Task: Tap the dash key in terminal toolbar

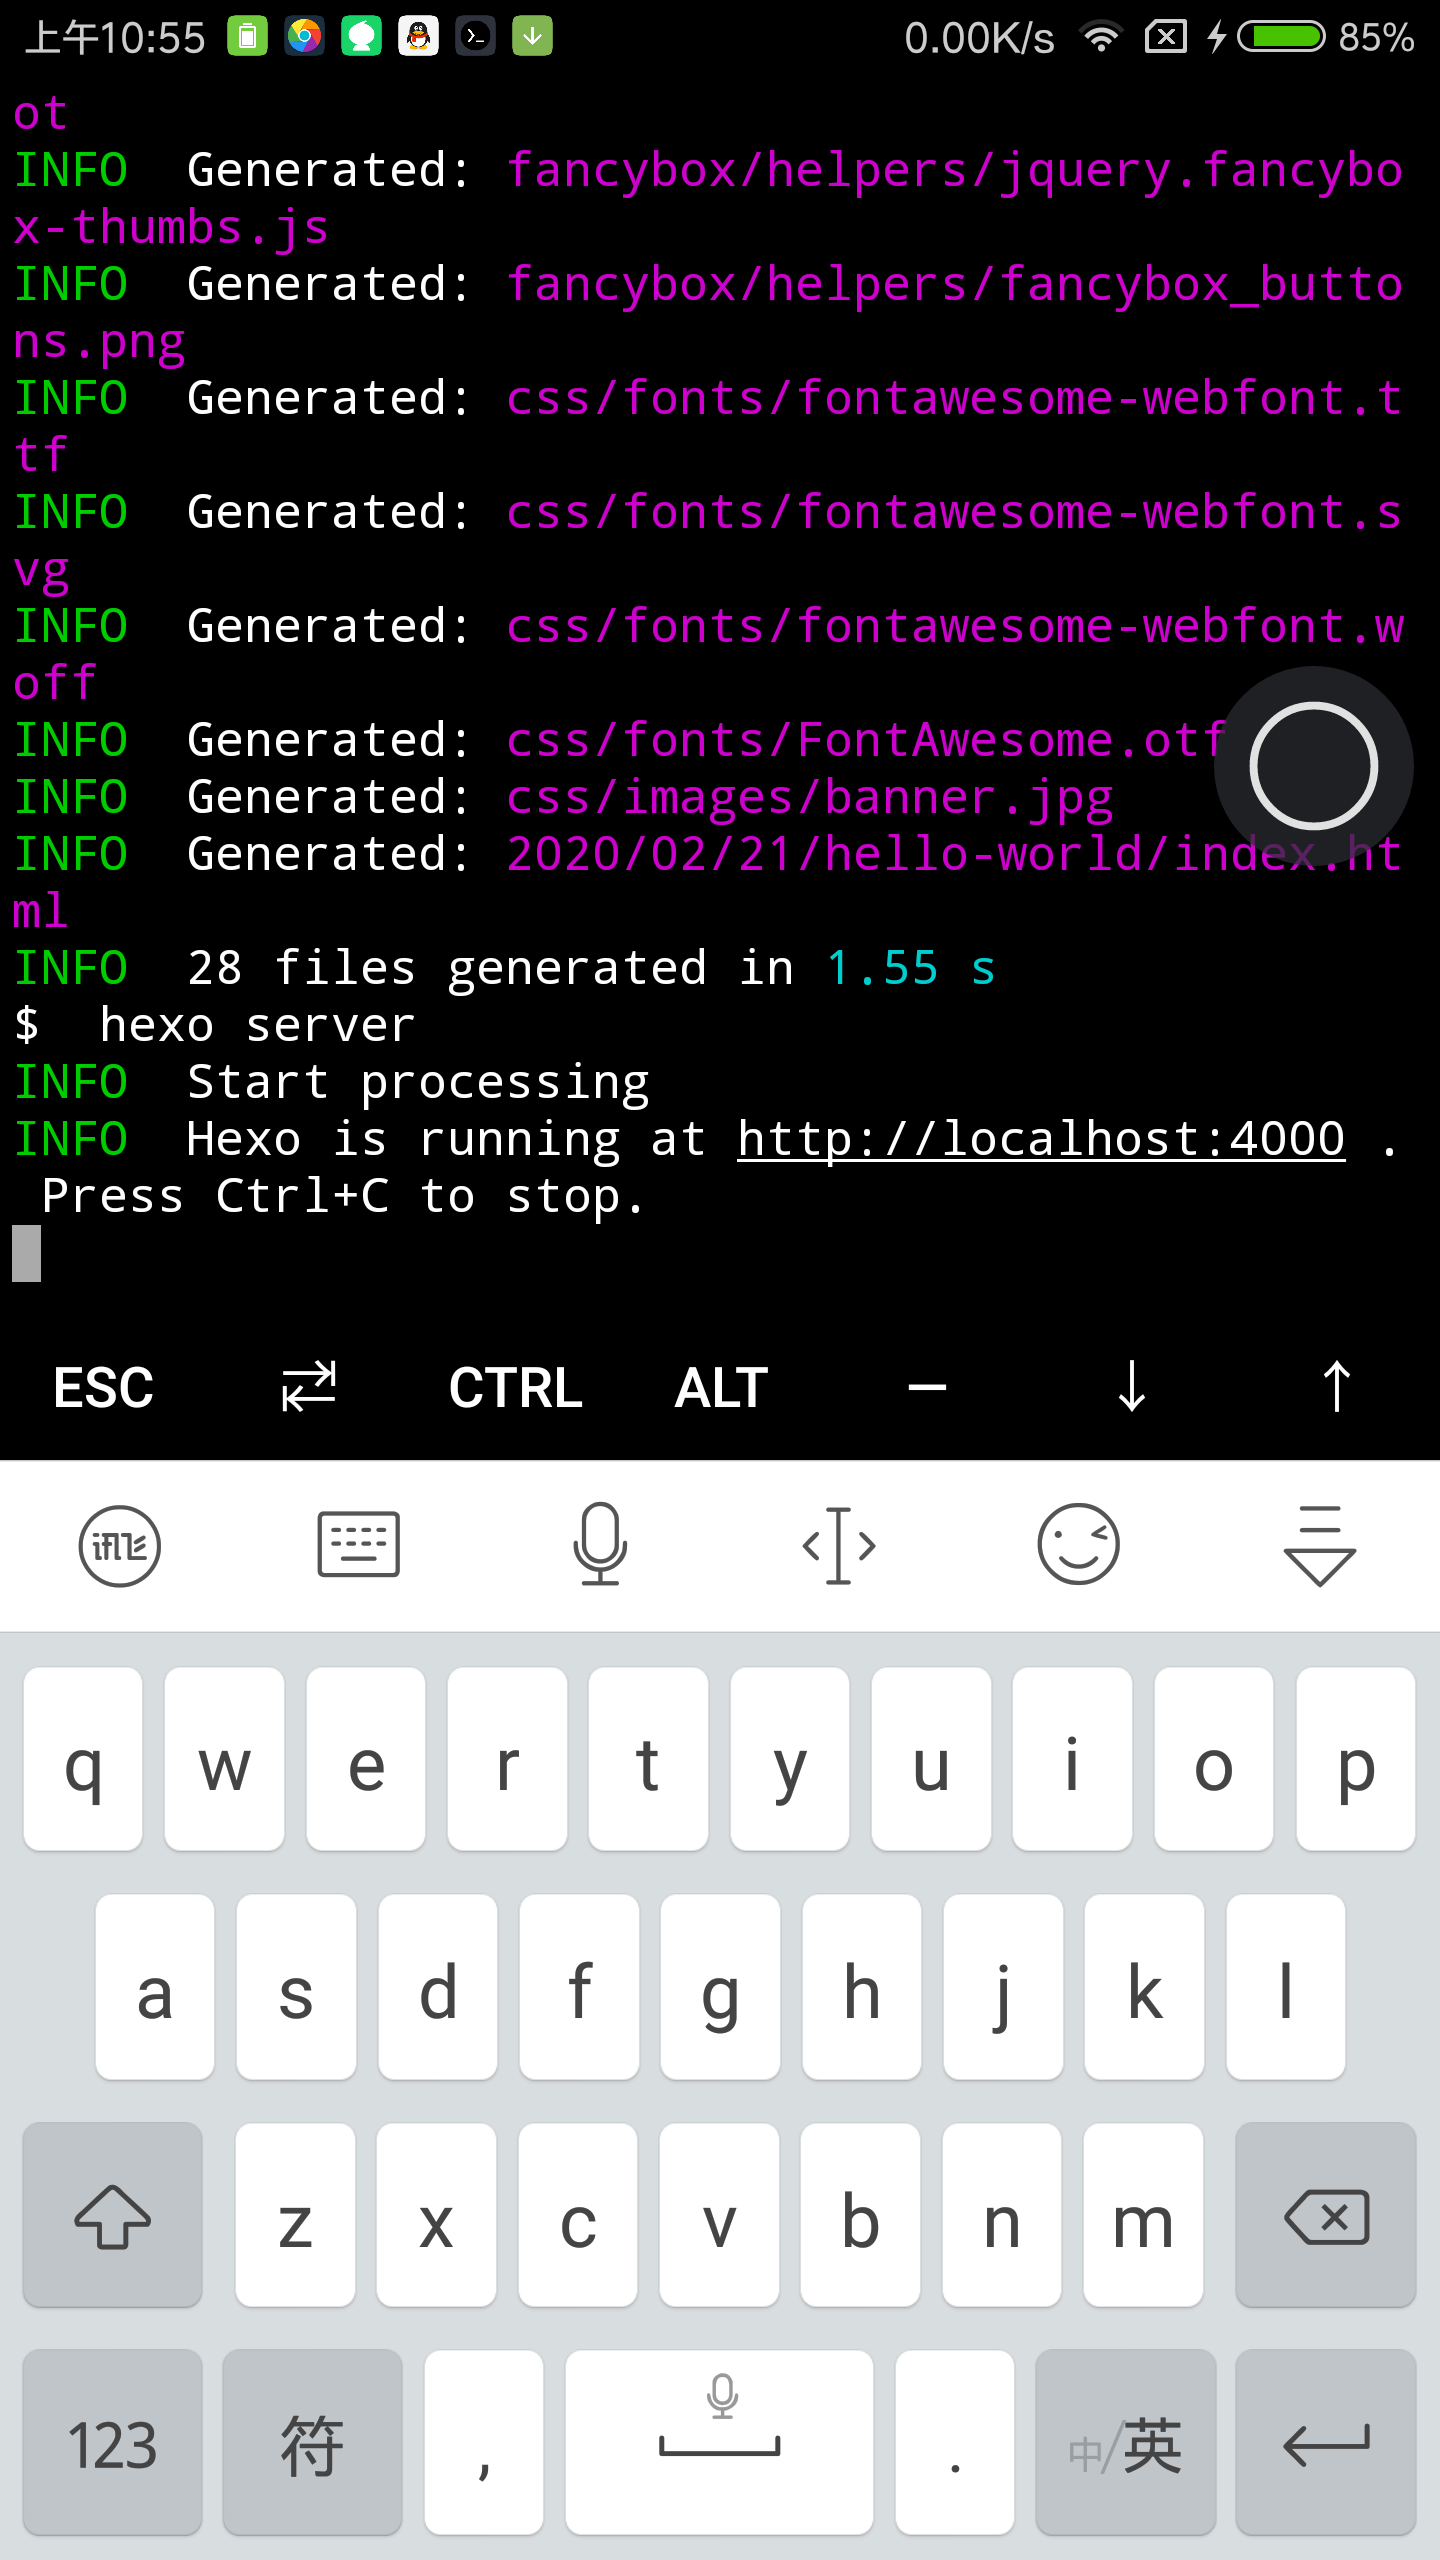Action: (x=927, y=1387)
